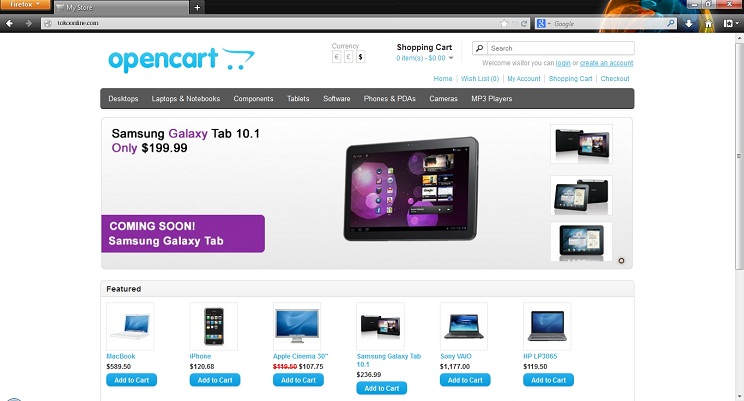Open the Sony VAIO product link

click(x=456, y=356)
